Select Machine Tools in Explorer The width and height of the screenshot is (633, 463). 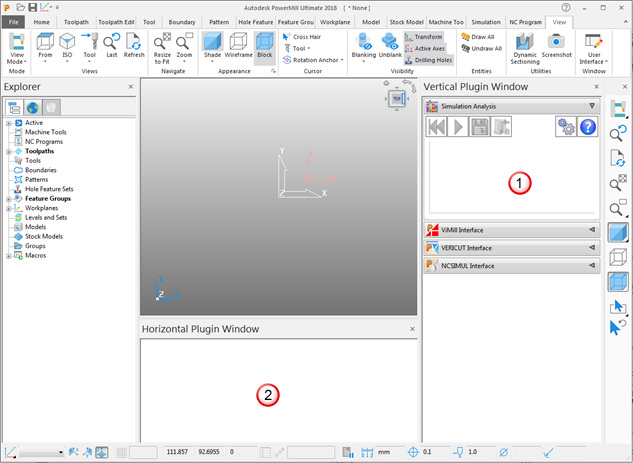click(x=46, y=132)
